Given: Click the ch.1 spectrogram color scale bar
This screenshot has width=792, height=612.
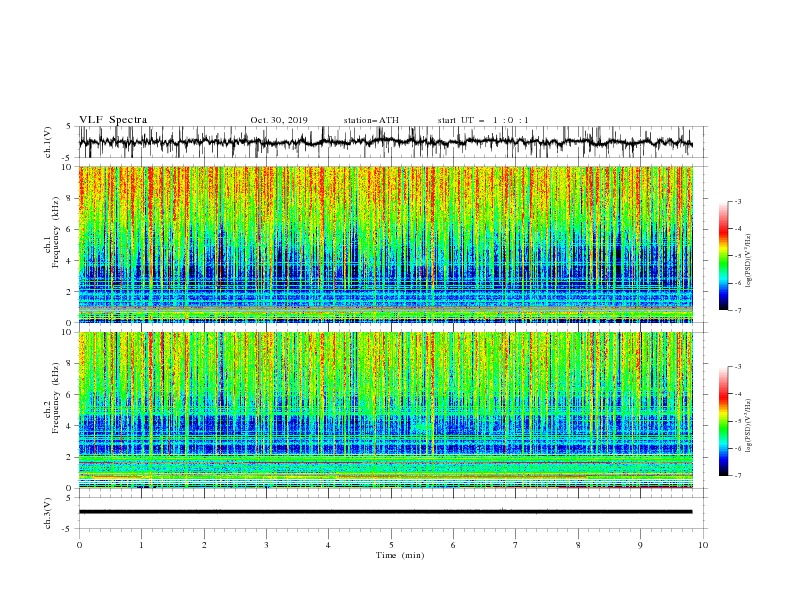Looking at the screenshot, I should (723, 256).
